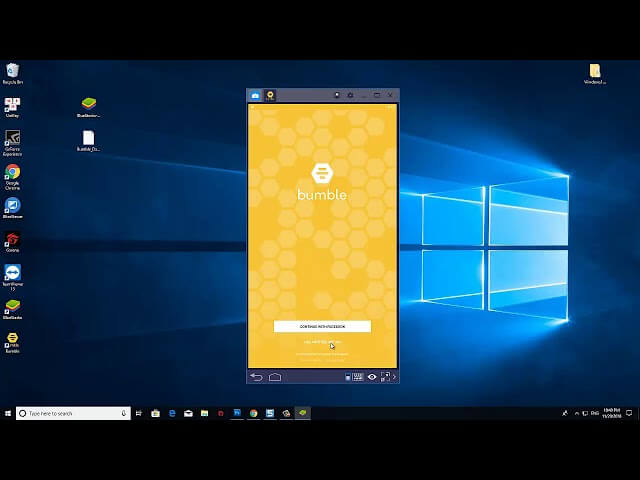The image size is (640, 480).
Task: Open Chrome from the taskbar
Action: pos(253,413)
